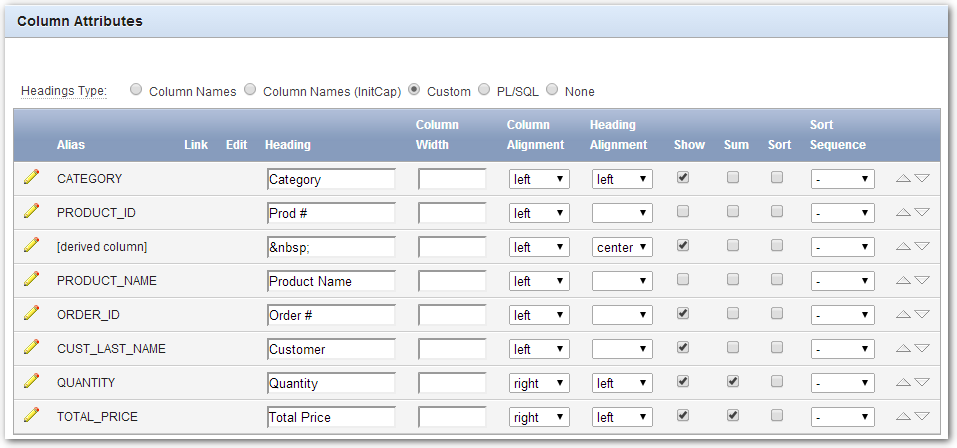Move ORDER_ID row up with arrow
The height and width of the screenshot is (448, 957).
click(903, 315)
